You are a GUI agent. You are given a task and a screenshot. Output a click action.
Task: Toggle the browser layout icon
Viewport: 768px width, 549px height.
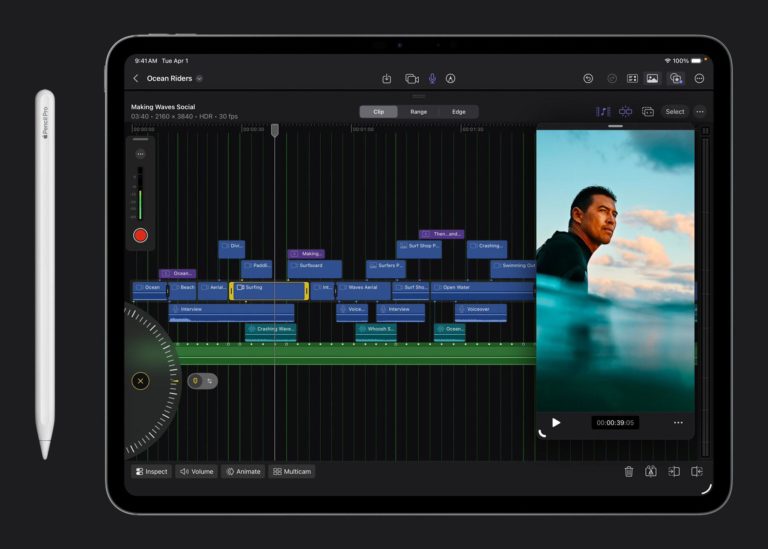(632, 78)
